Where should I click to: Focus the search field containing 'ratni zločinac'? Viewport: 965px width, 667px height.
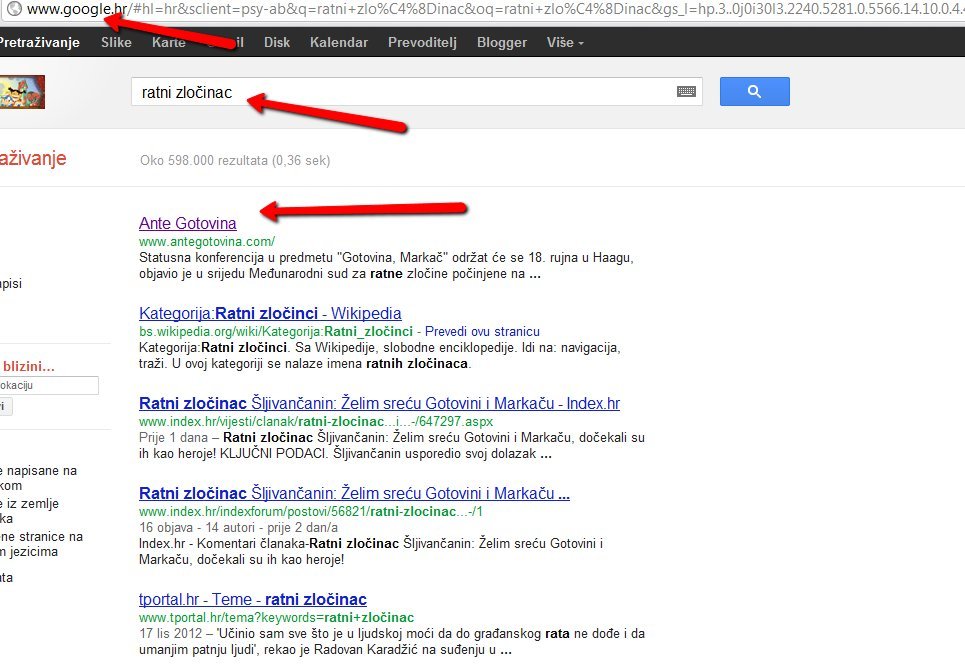coord(400,92)
